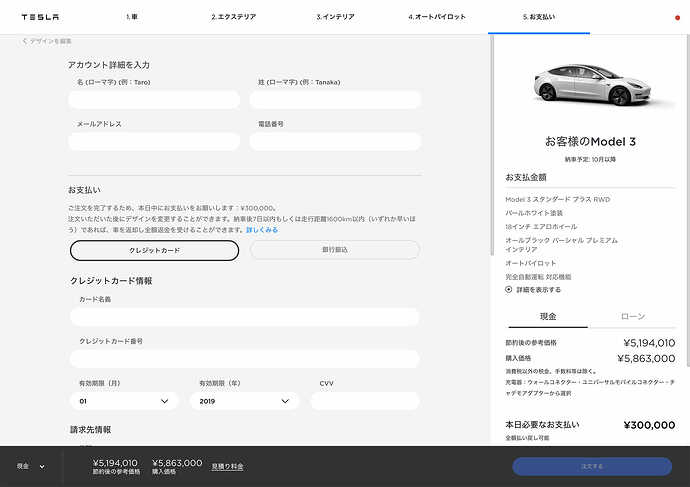The height and width of the screenshot is (487, 690).
Task: Go back via デザインを編集 link
Action: coord(47,41)
